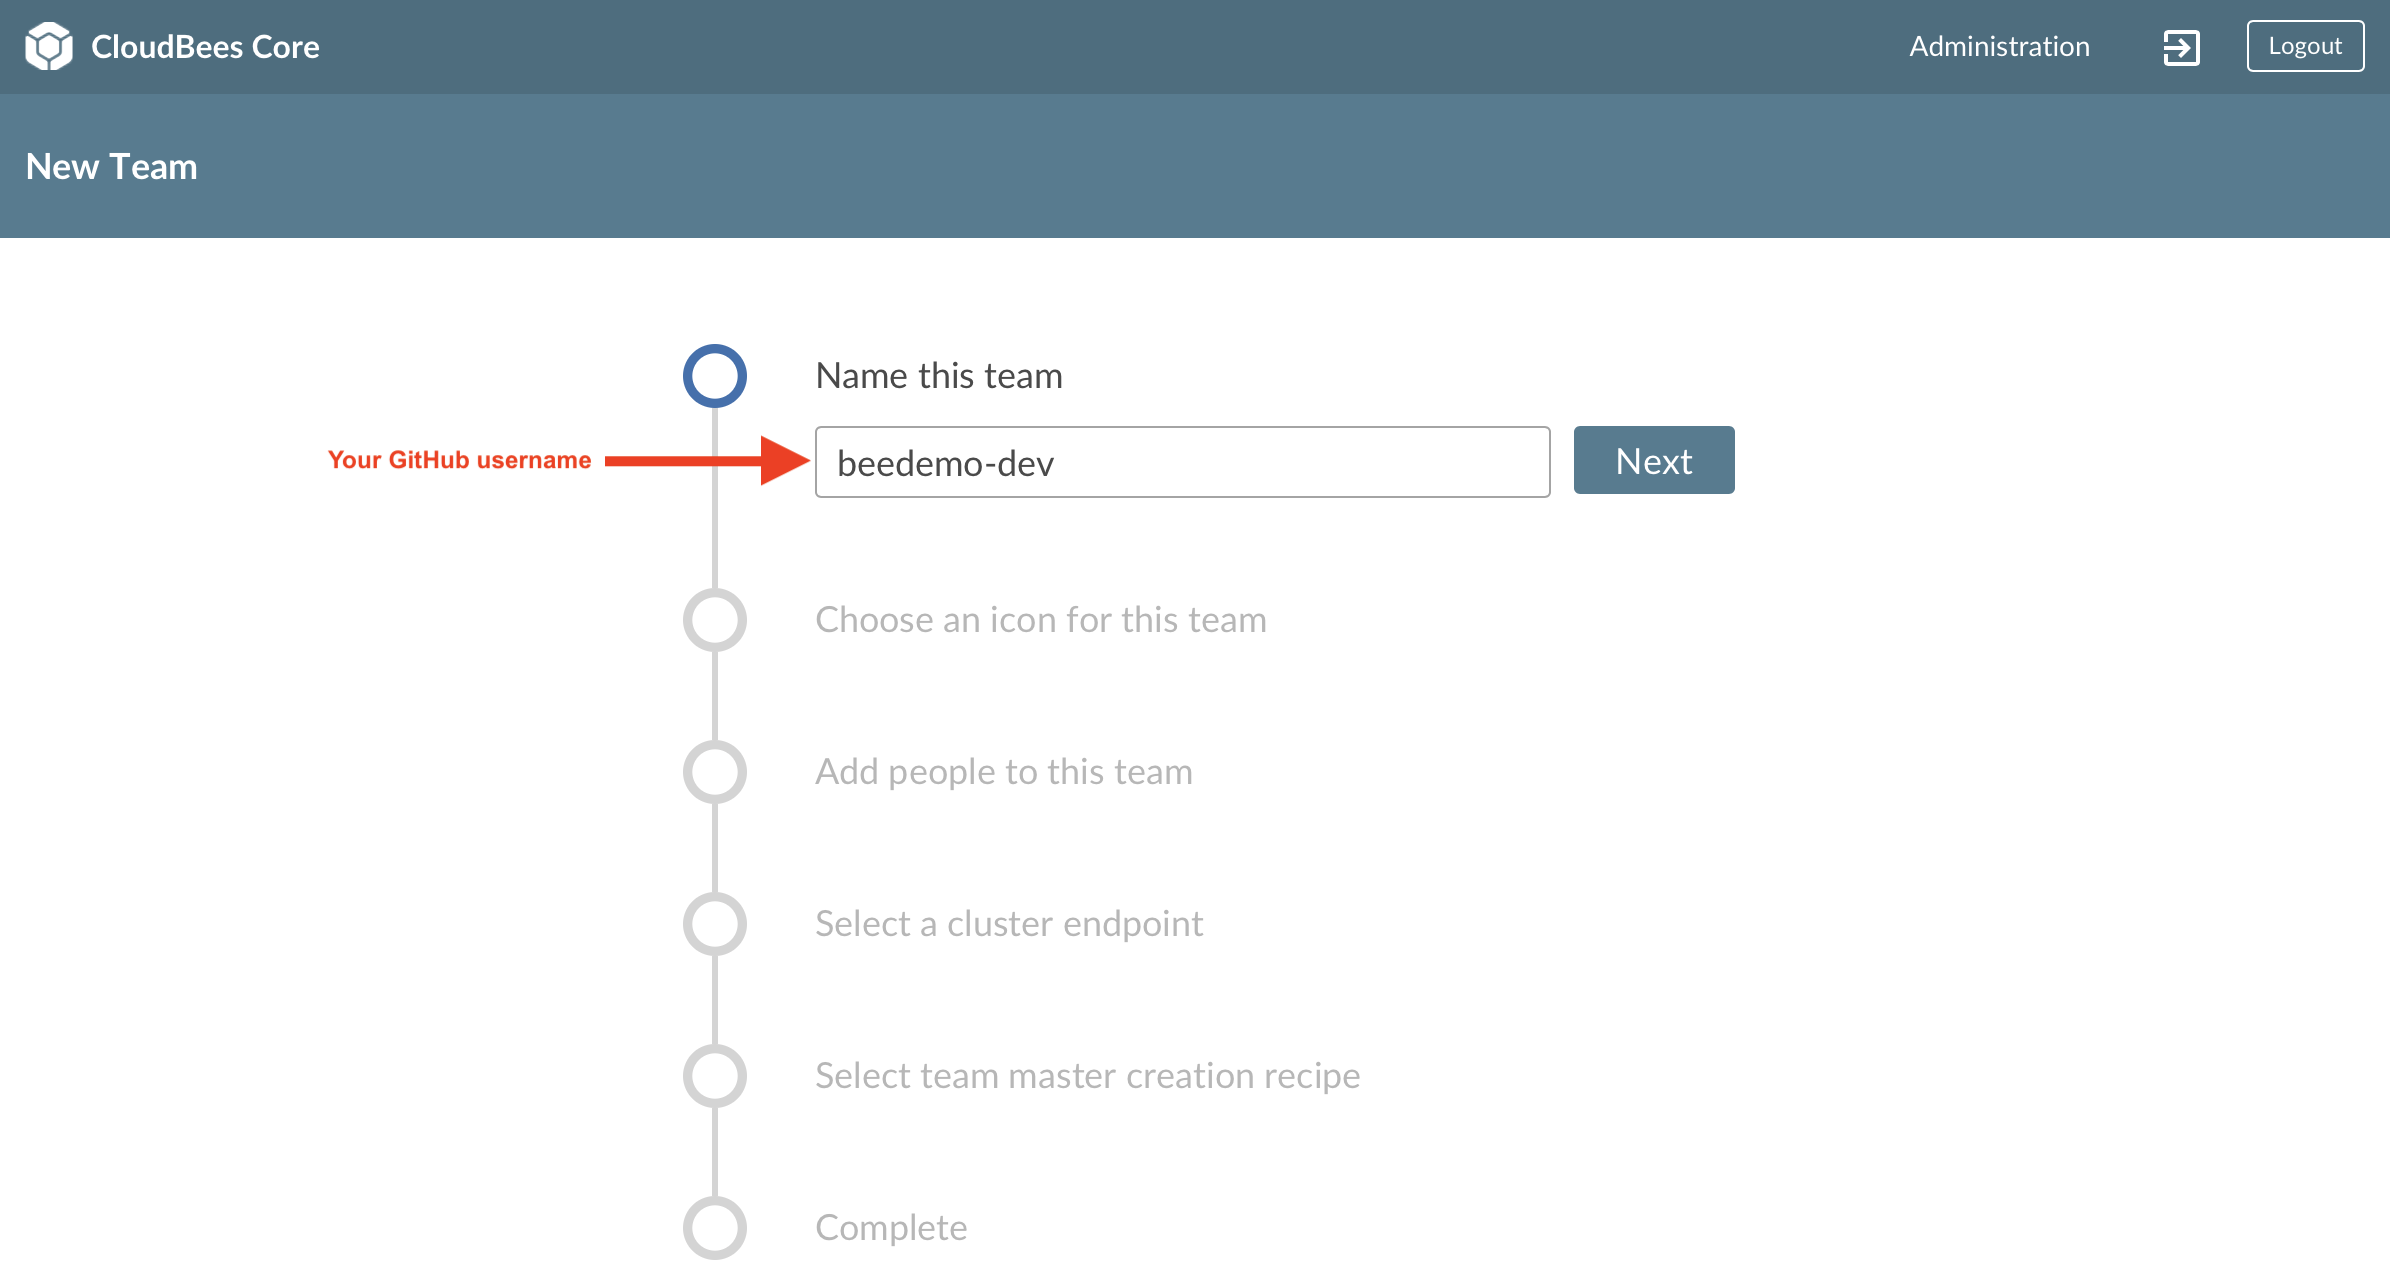Viewport: 2390px width, 1282px height.
Task: Open the Administration menu item
Action: pos(1999,46)
